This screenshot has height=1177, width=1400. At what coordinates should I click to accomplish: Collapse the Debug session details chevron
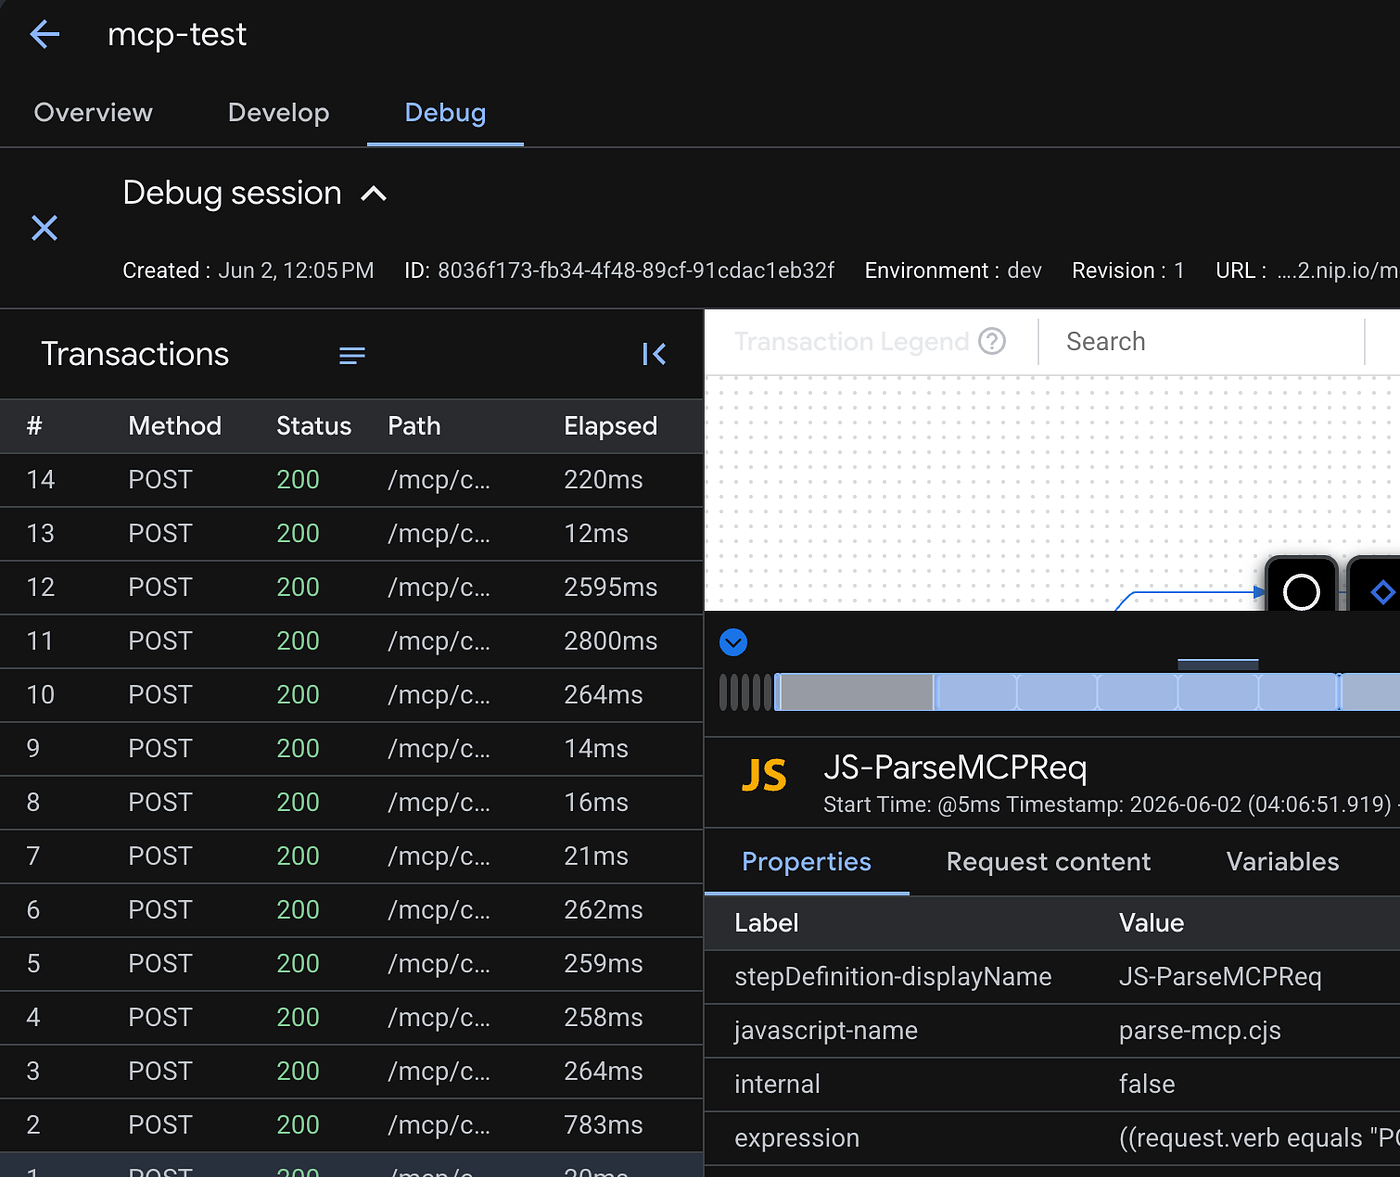pyautogui.click(x=373, y=194)
